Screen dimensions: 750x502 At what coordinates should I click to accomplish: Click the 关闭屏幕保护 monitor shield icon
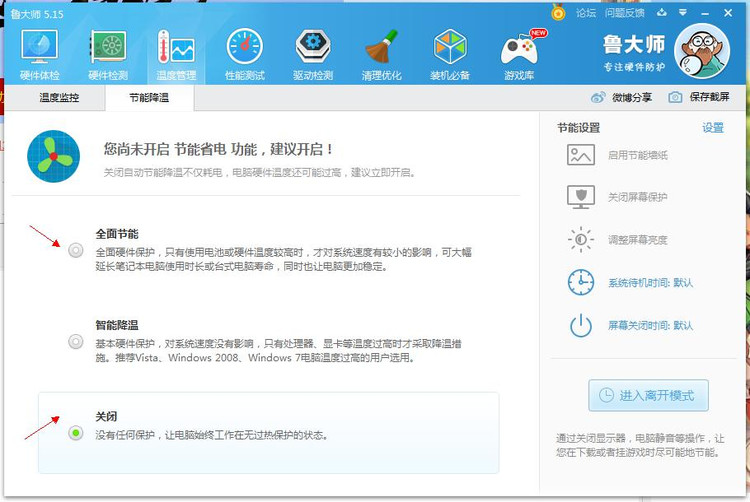[581, 197]
